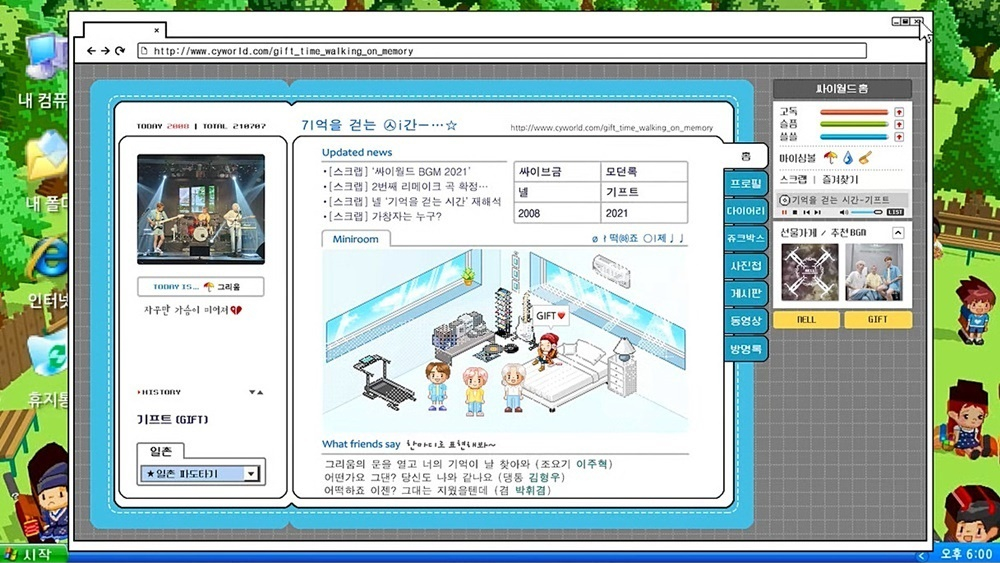Click the up arrow next to 슬픔
The width and height of the screenshot is (1000, 563).
899,124
